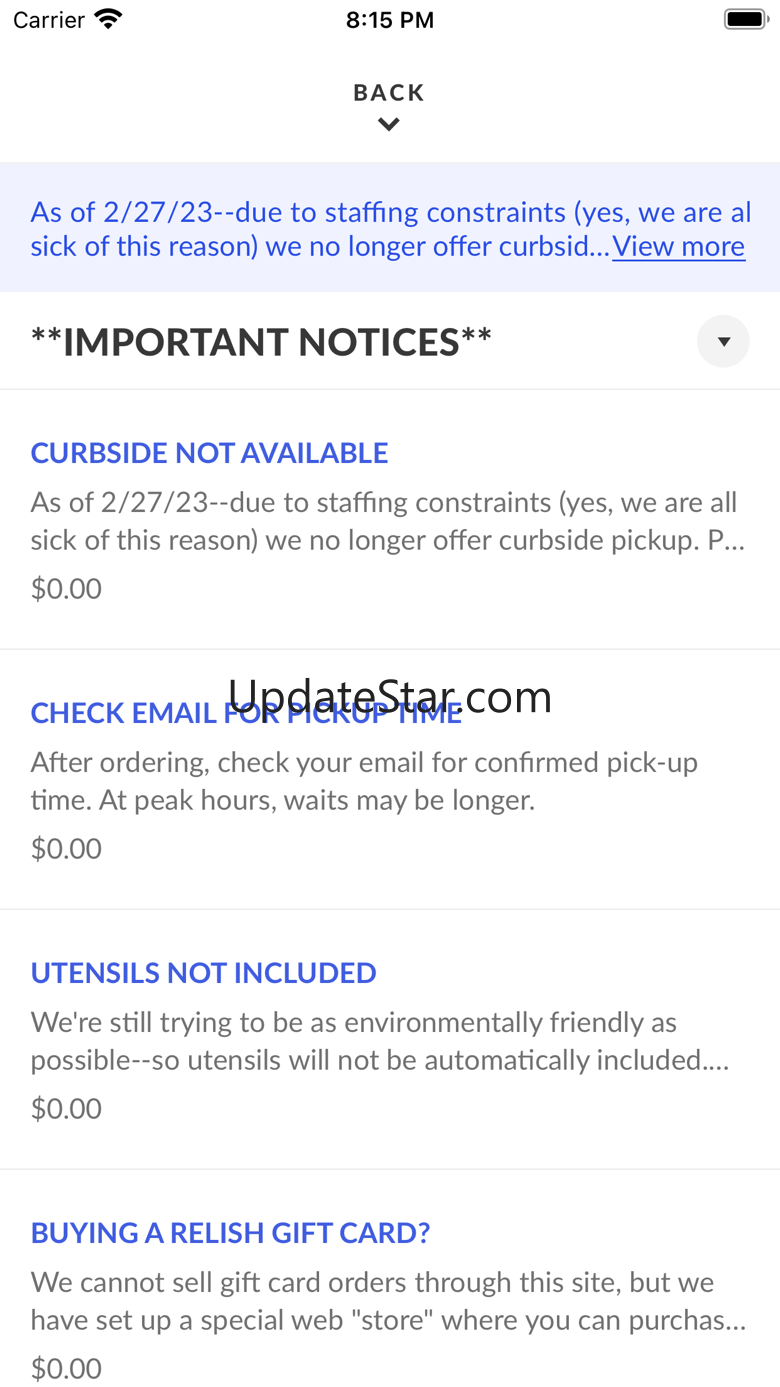This screenshot has height=1387, width=780.
Task: Tap the Wi-Fi status icon
Action: point(107,19)
